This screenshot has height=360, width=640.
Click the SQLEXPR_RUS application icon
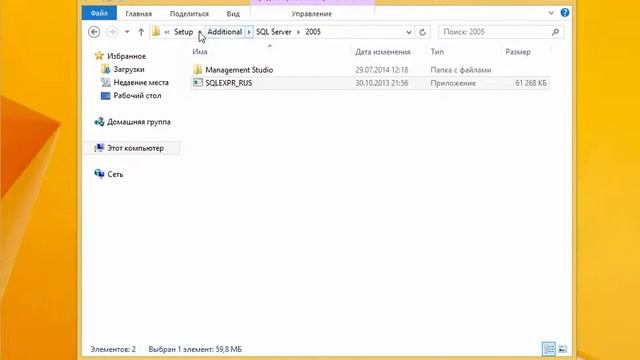pos(198,82)
